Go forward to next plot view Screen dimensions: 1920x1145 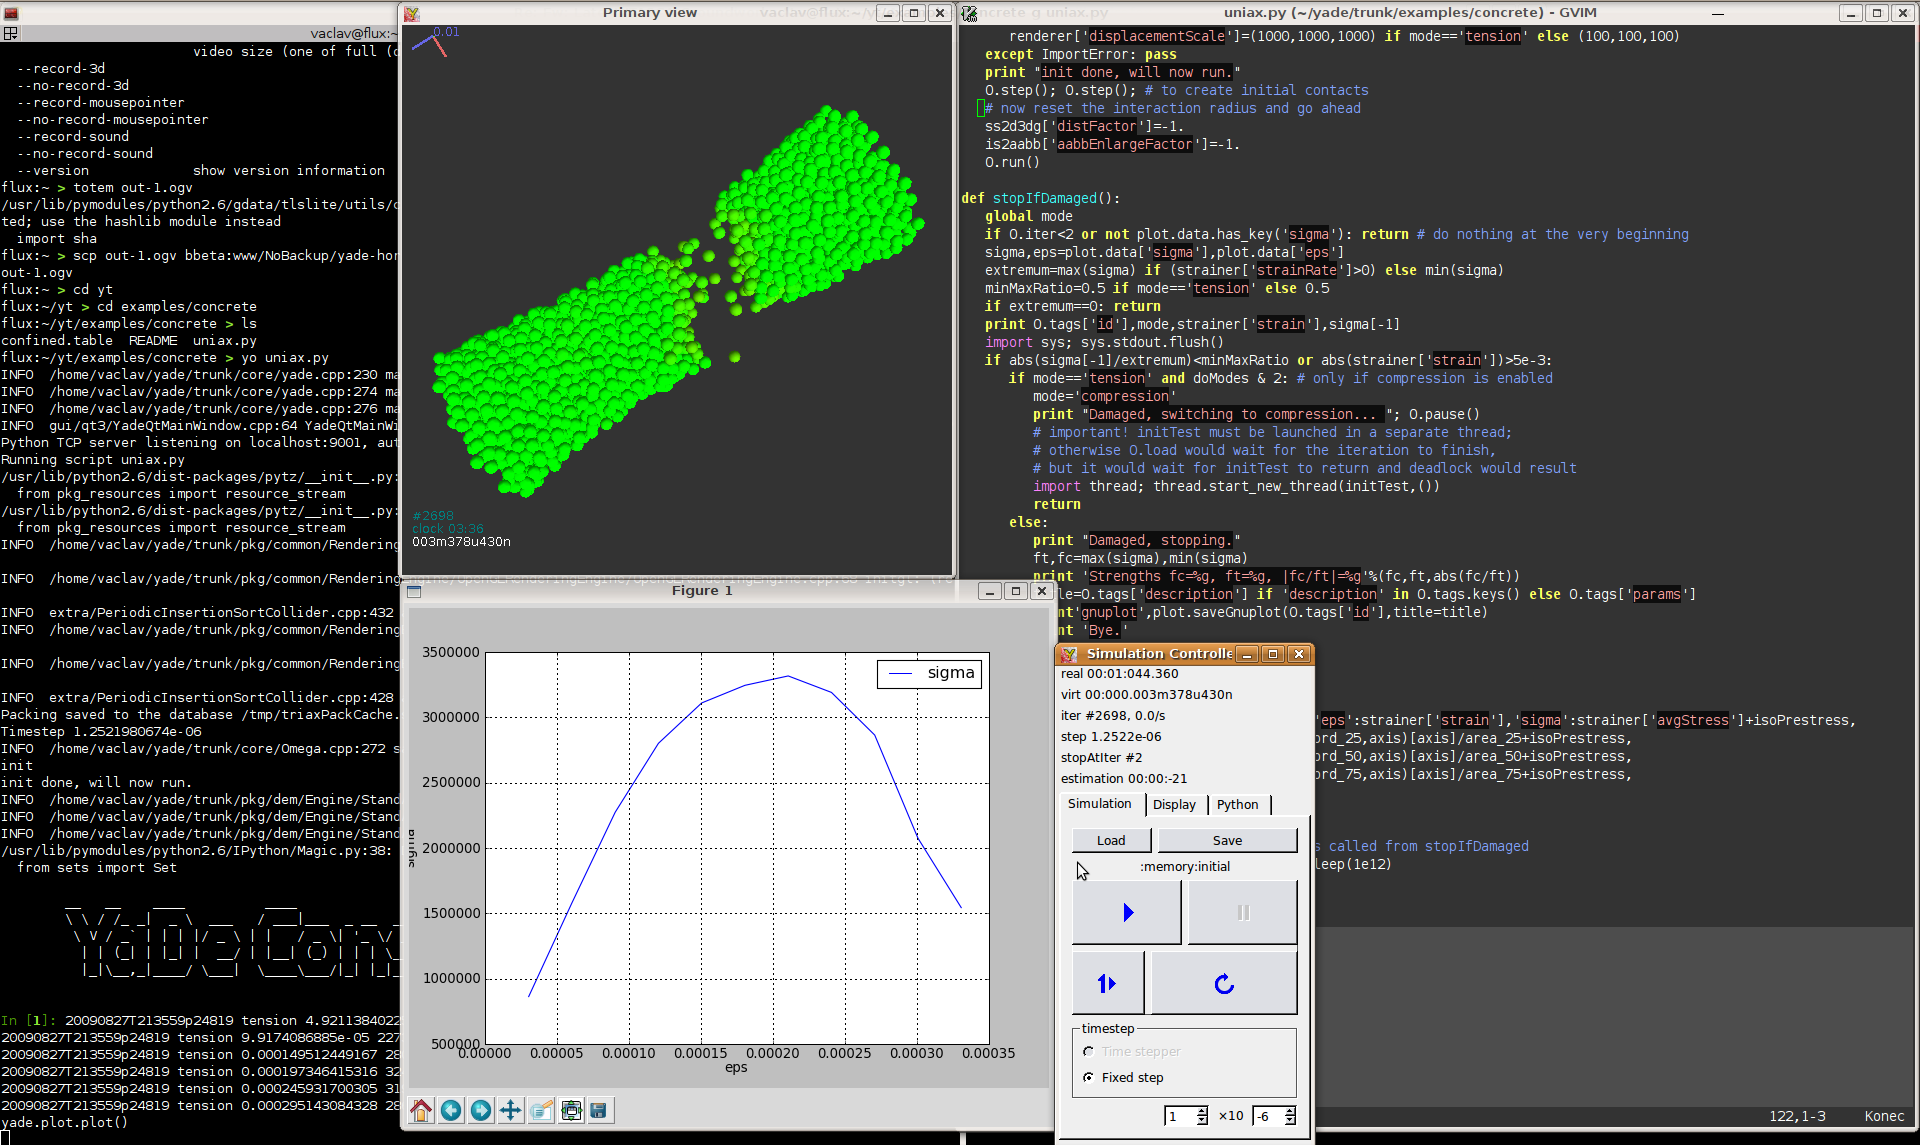pyautogui.click(x=481, y=1111)
